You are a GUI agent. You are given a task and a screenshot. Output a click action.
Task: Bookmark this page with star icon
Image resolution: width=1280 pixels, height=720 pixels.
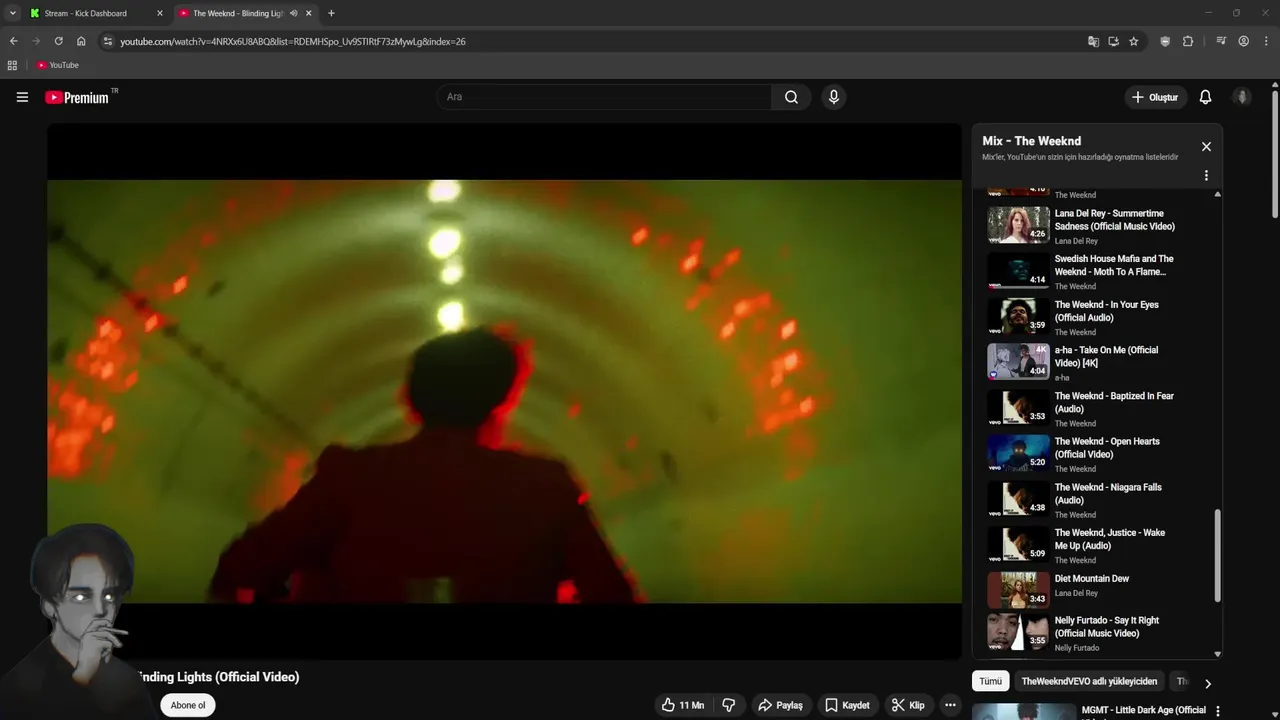click(1133, 41)
